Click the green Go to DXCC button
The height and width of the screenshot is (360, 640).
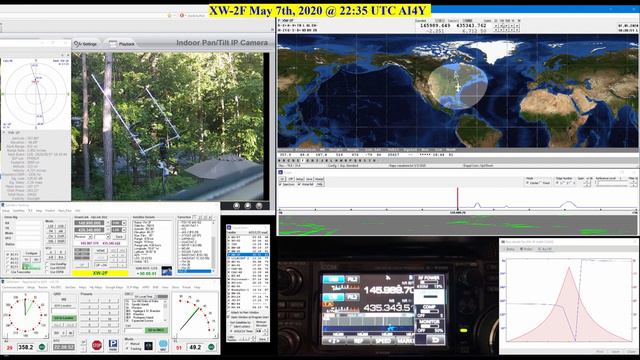click(156, 330)
